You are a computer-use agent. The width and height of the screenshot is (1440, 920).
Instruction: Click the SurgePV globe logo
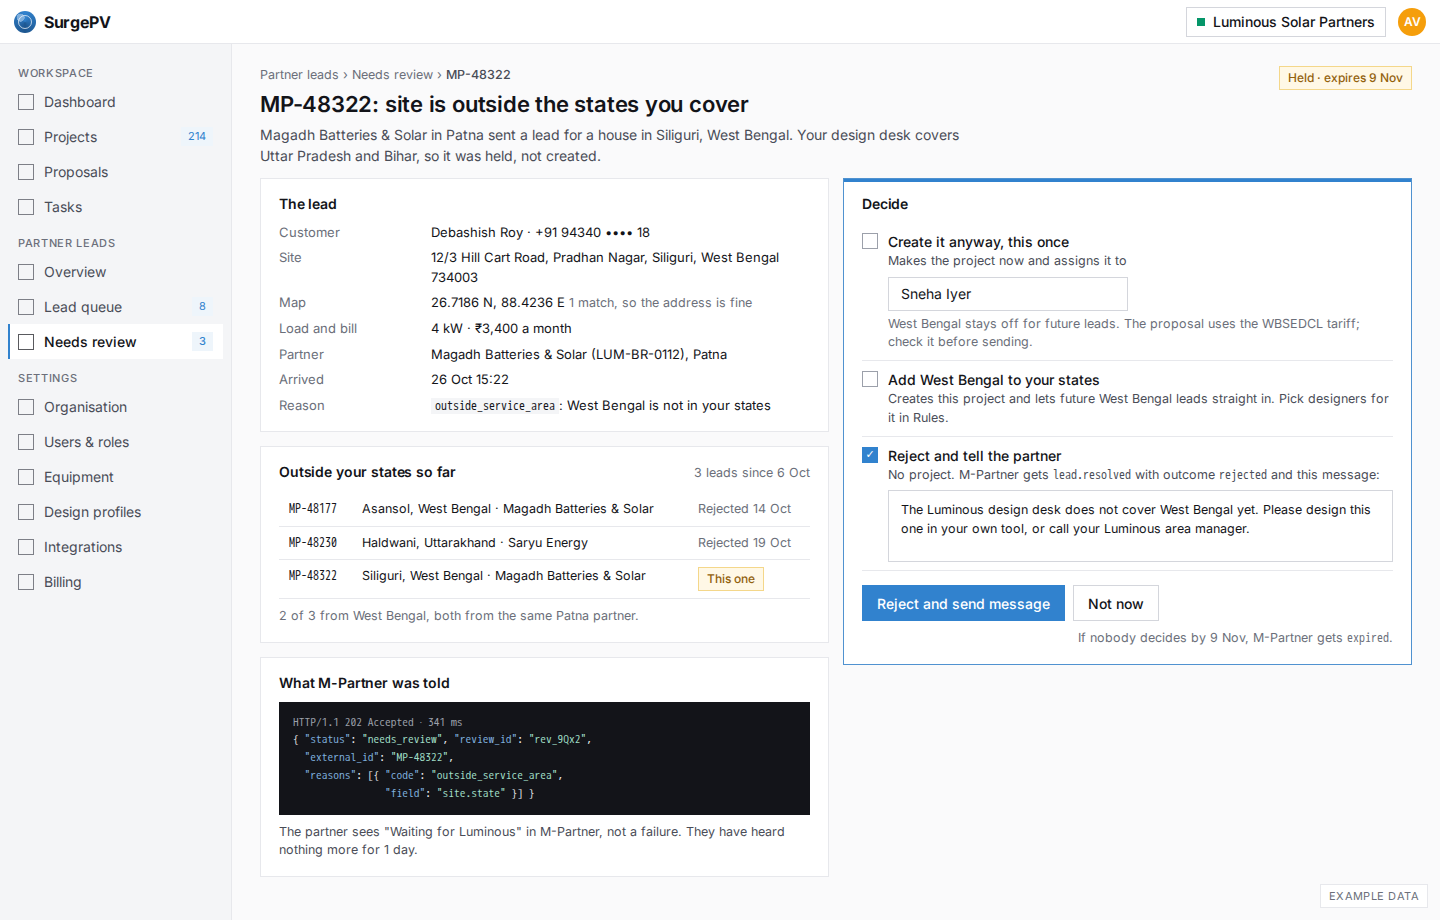[25, 22]
